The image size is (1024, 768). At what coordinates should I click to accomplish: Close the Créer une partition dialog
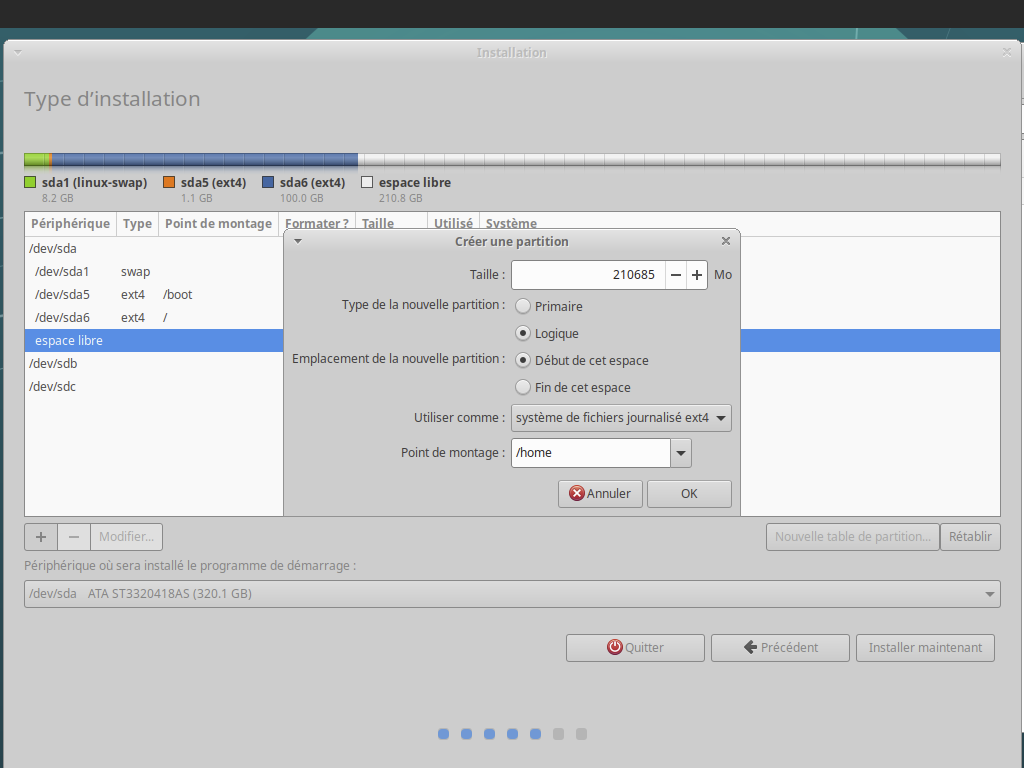pyautogui.click(x=726, y=241)
